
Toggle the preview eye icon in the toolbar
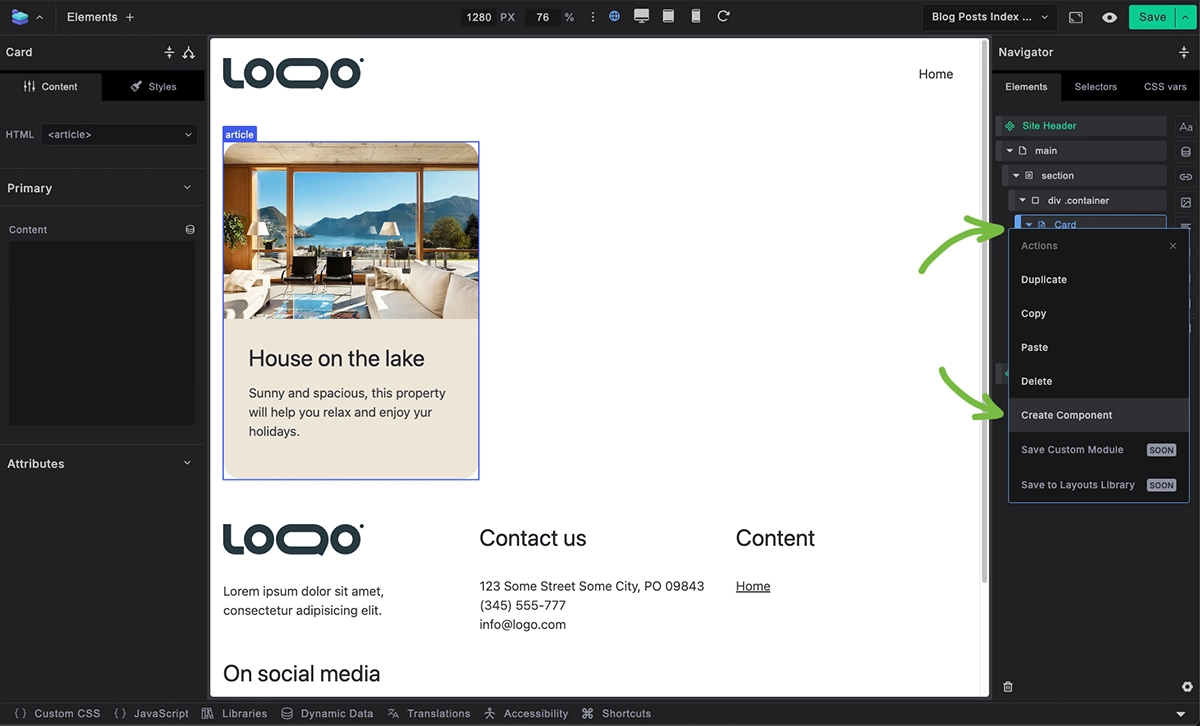click(1109, 17)
